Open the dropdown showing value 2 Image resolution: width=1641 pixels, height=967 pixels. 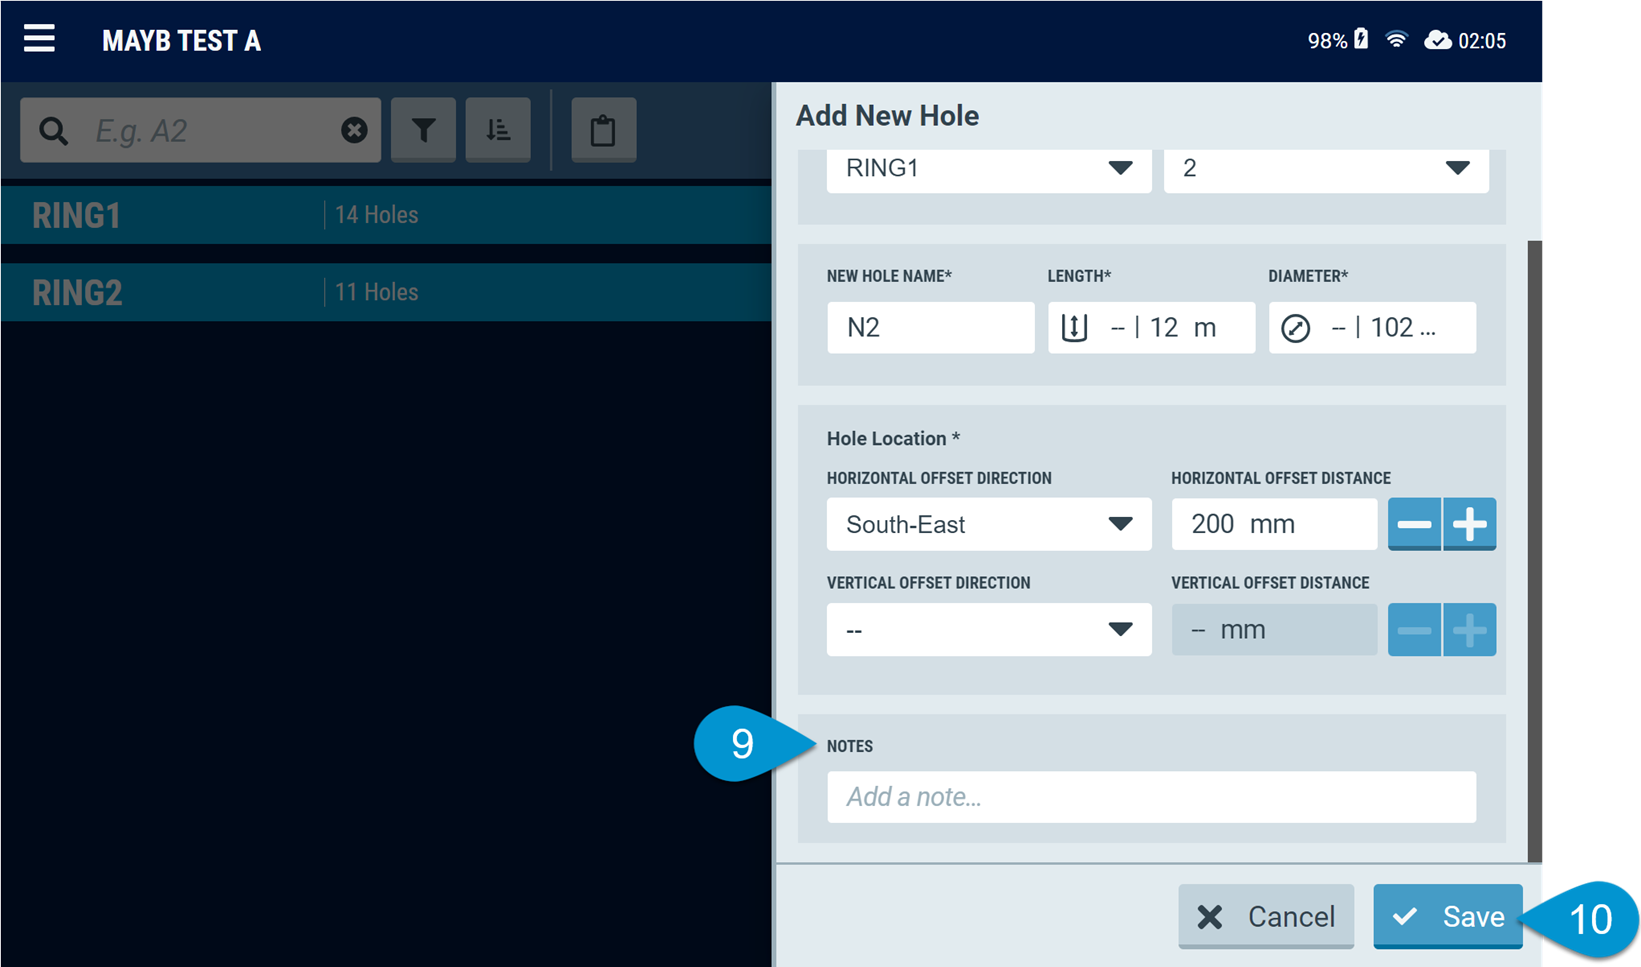1325,168
